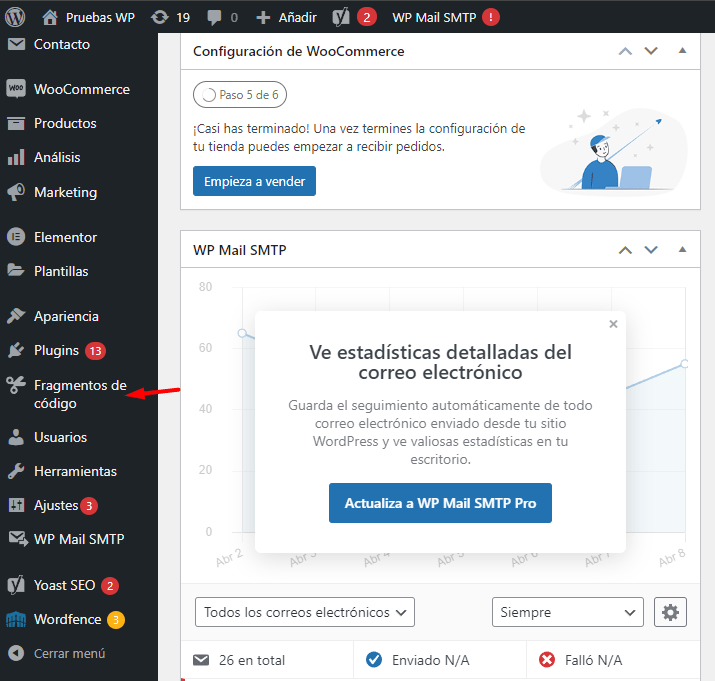Click the Herramientas wrench icon
Viewport: 715px width, 681px height.
16,471
